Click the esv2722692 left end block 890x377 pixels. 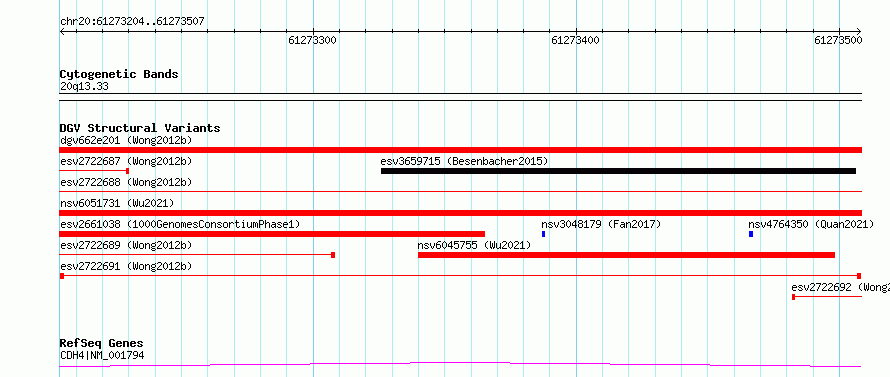[x=794, y=297]
